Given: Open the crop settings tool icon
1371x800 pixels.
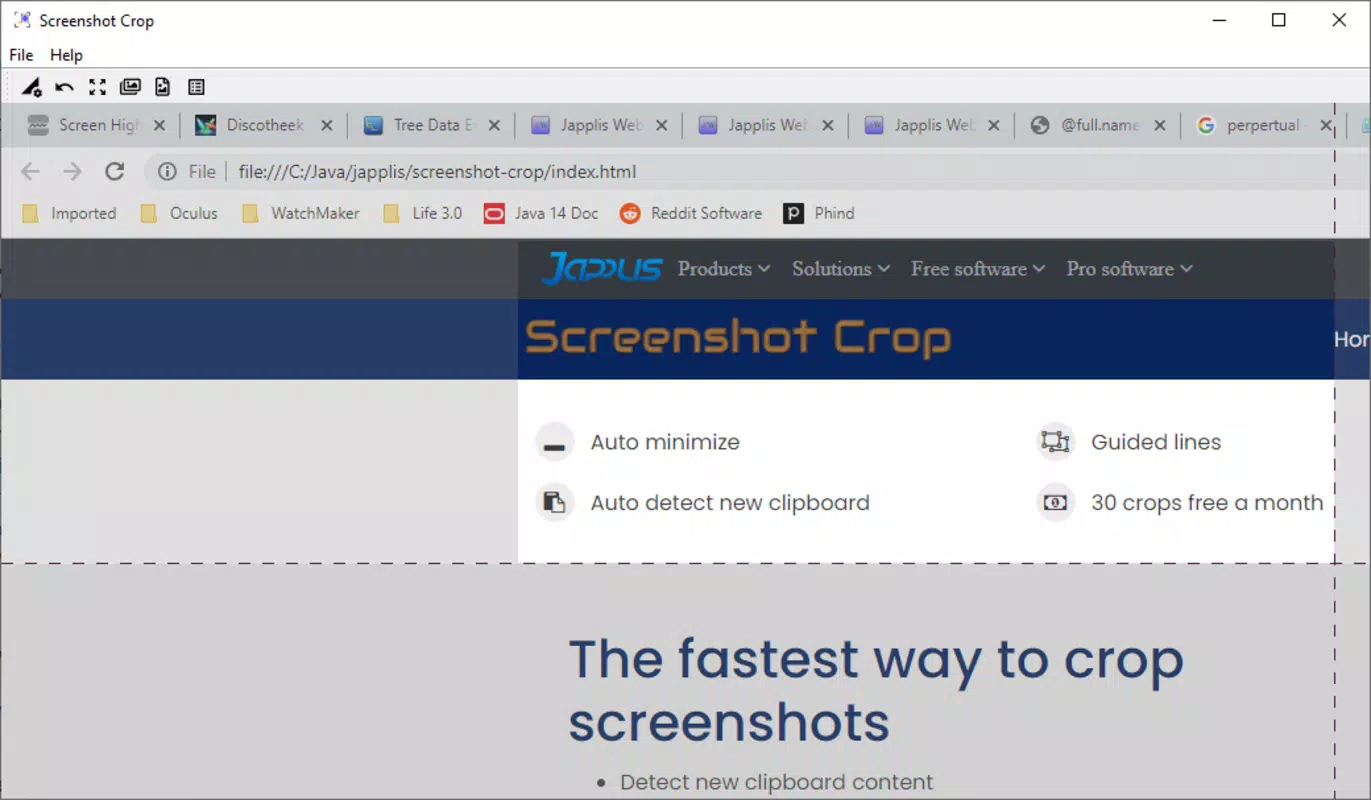Looking at the screenshot, I should [x=32, y=87].
